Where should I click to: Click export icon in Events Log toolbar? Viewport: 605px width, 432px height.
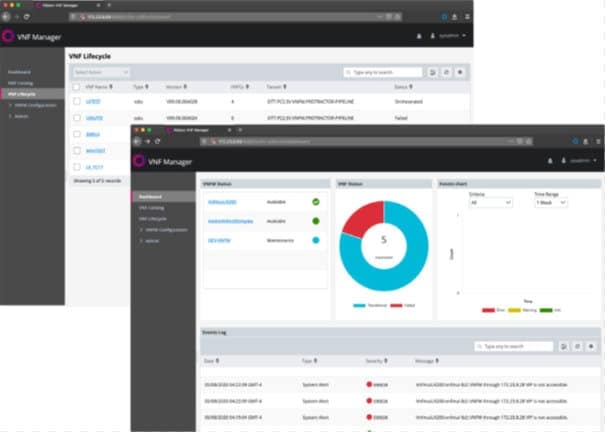pos(564,346)
